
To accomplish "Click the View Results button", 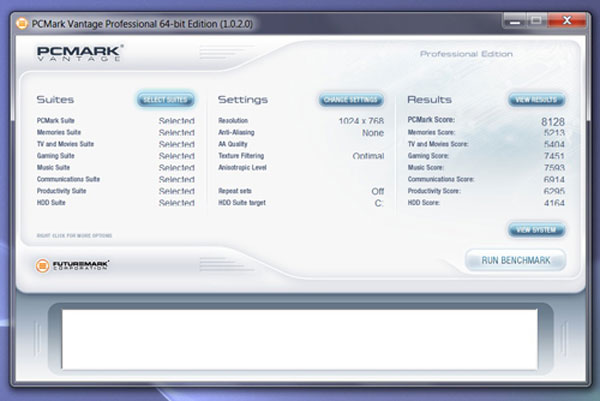I will (x=536, y=100).
